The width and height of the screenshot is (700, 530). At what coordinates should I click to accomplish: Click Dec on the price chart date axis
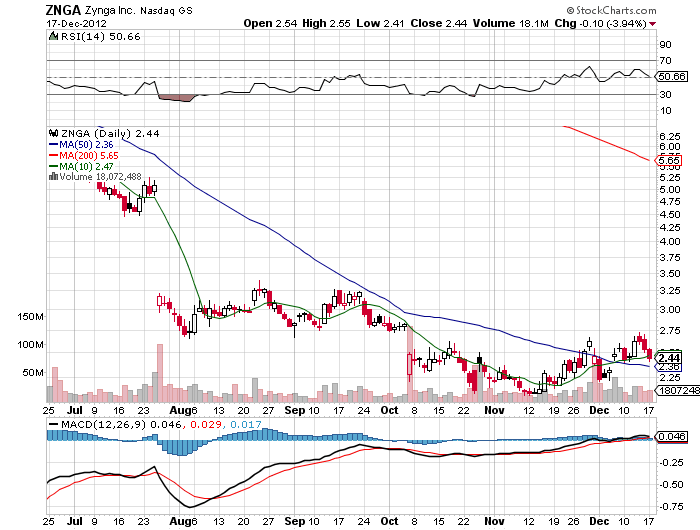coord(599,410)
